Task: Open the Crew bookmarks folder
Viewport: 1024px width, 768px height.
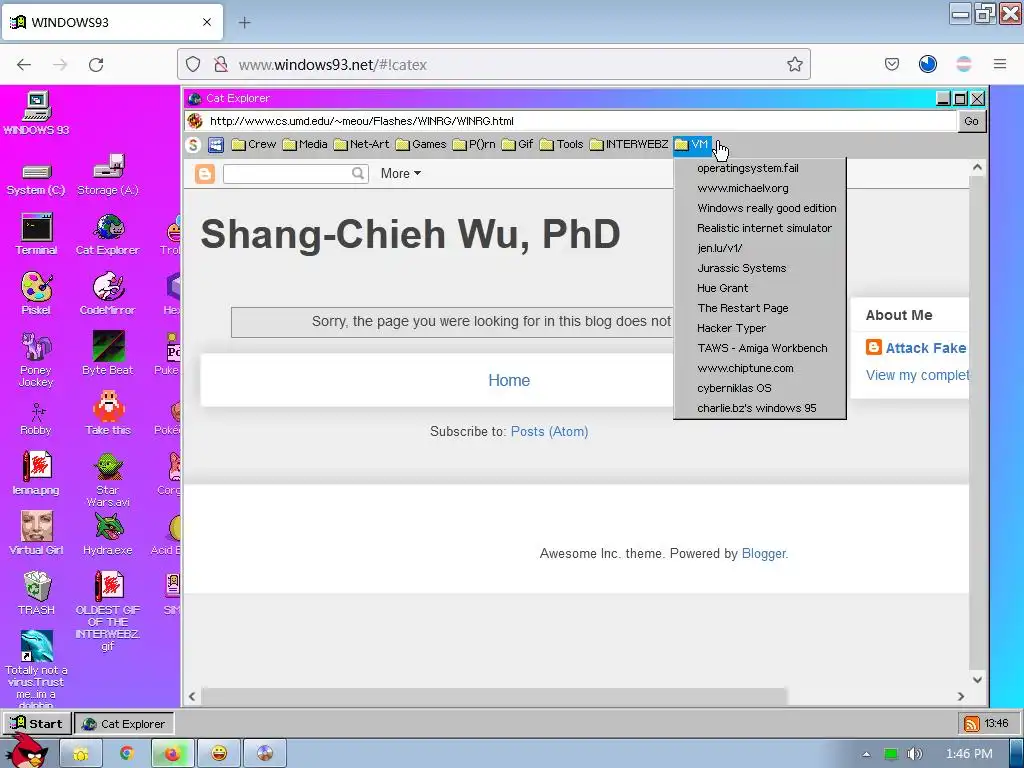Action: coord(254,144)
